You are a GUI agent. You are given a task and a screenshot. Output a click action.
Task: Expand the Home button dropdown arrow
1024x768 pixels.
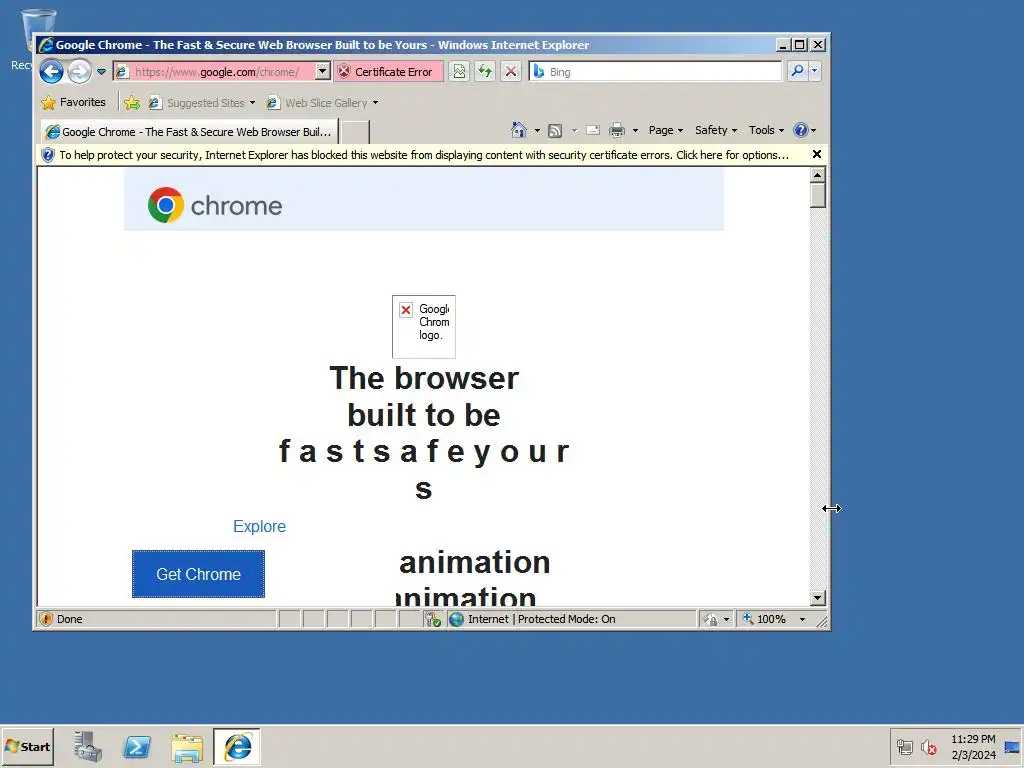point(537,131)
